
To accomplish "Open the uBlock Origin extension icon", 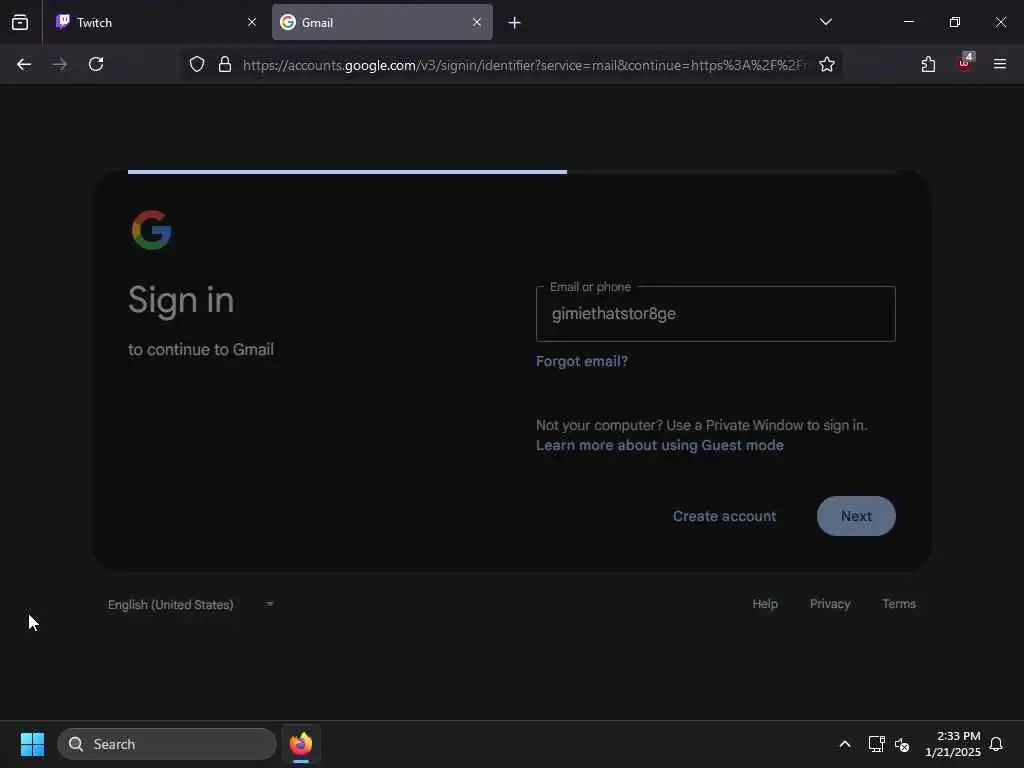I will pyautogui.click(x=965, y=63).
